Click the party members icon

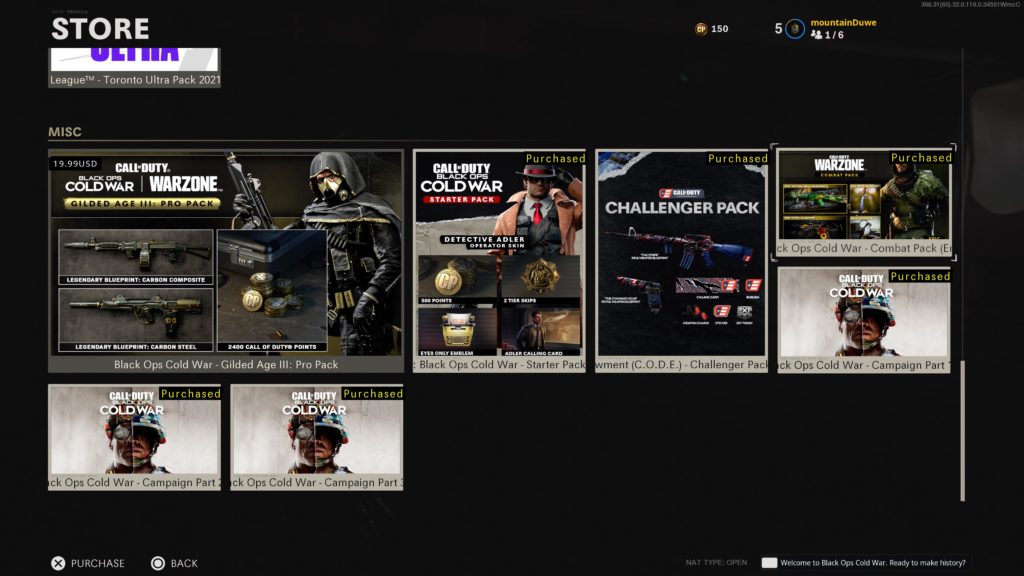pyautogui.click(x=816, y=35)
